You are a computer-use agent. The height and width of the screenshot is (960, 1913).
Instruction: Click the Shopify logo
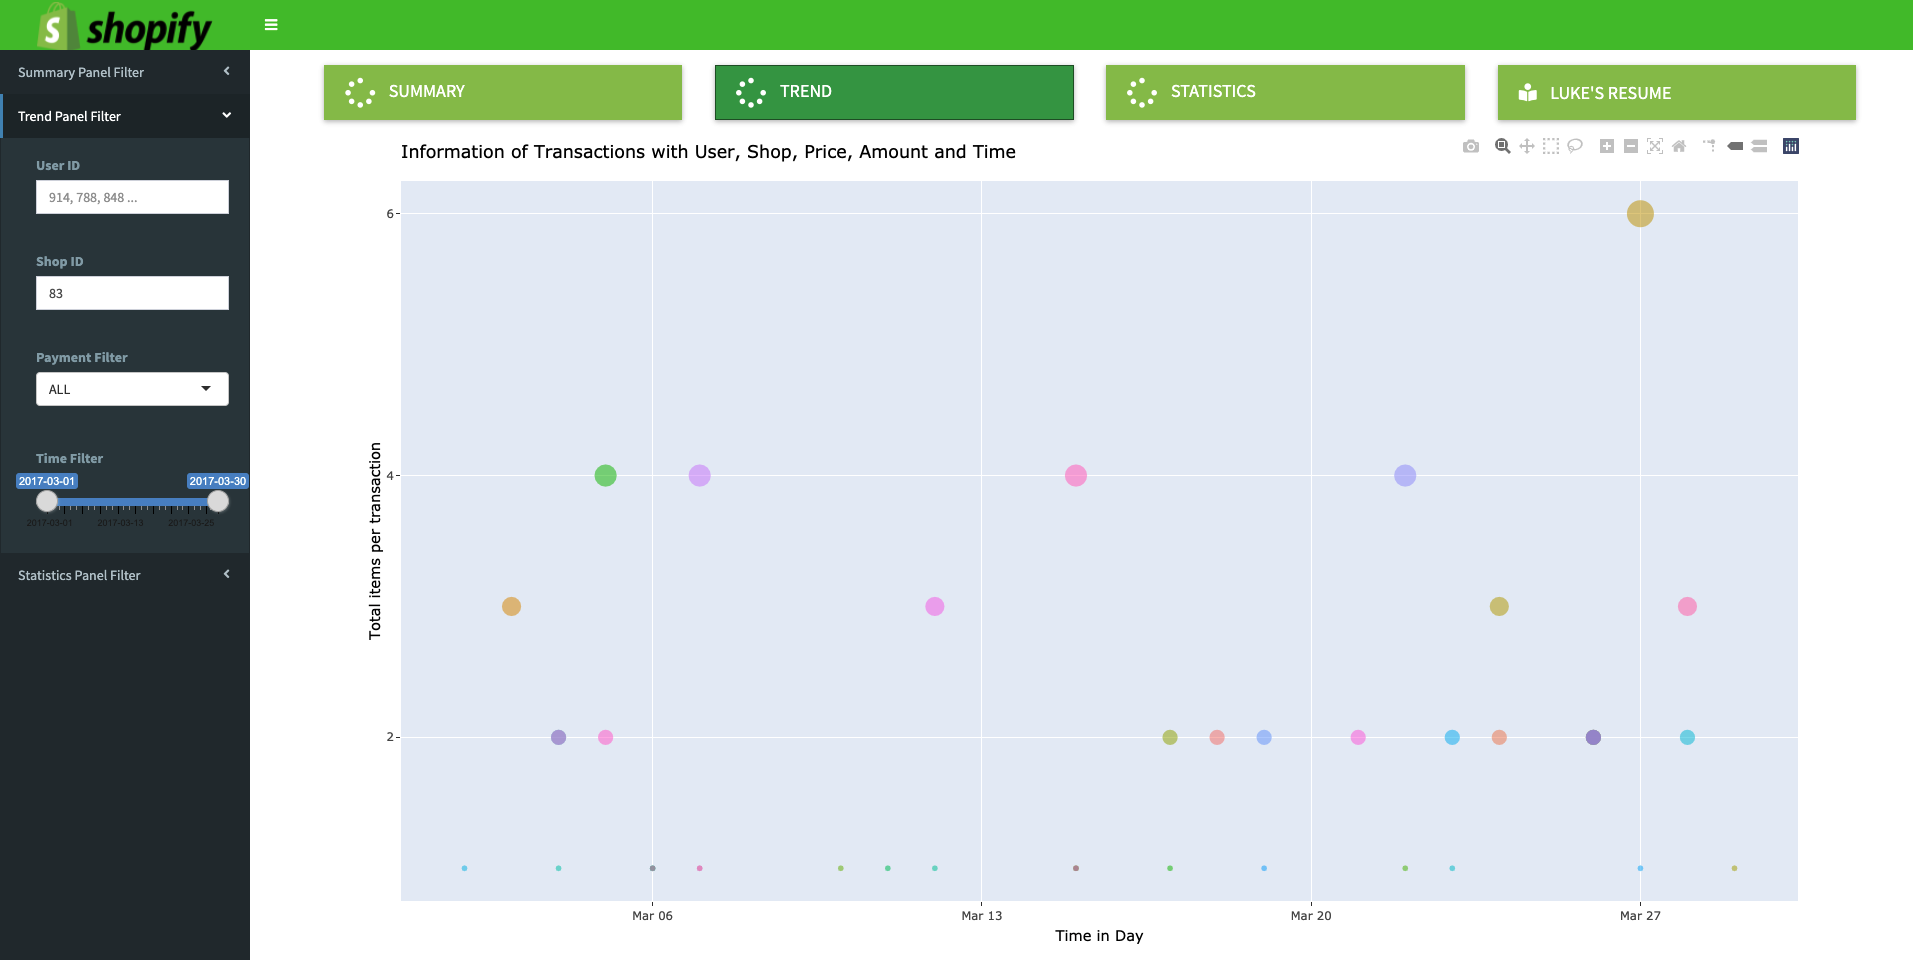(x=125, y=26)
